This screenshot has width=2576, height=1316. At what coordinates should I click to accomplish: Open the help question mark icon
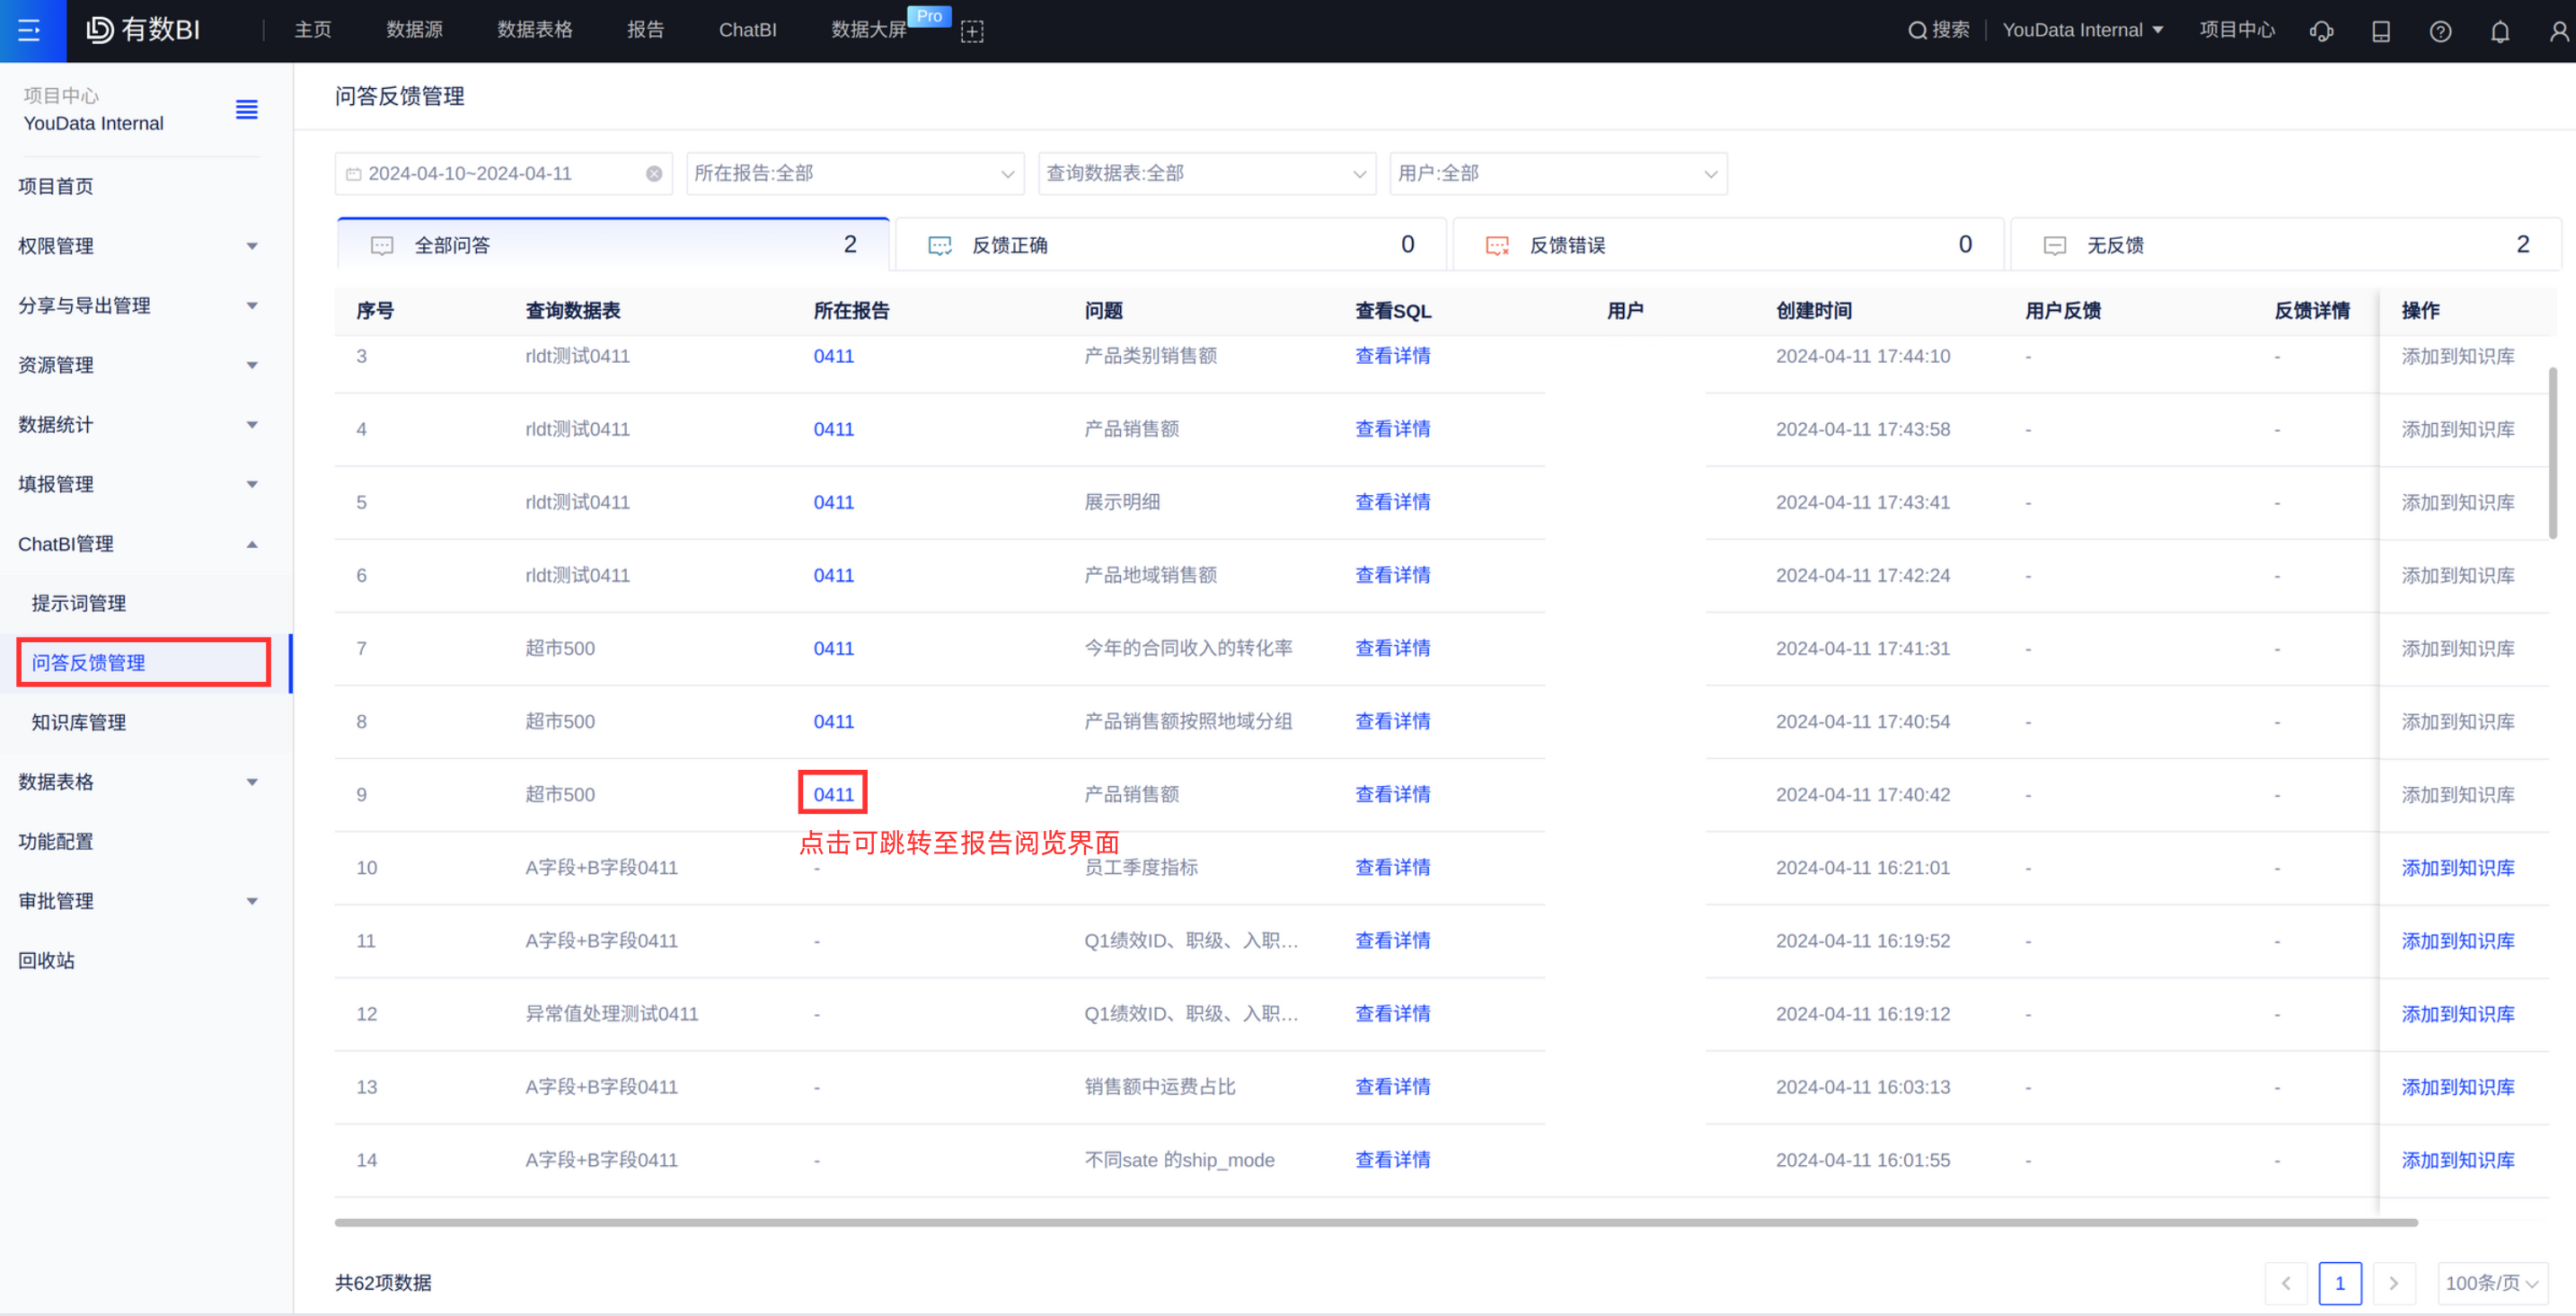pos(2440,31)
